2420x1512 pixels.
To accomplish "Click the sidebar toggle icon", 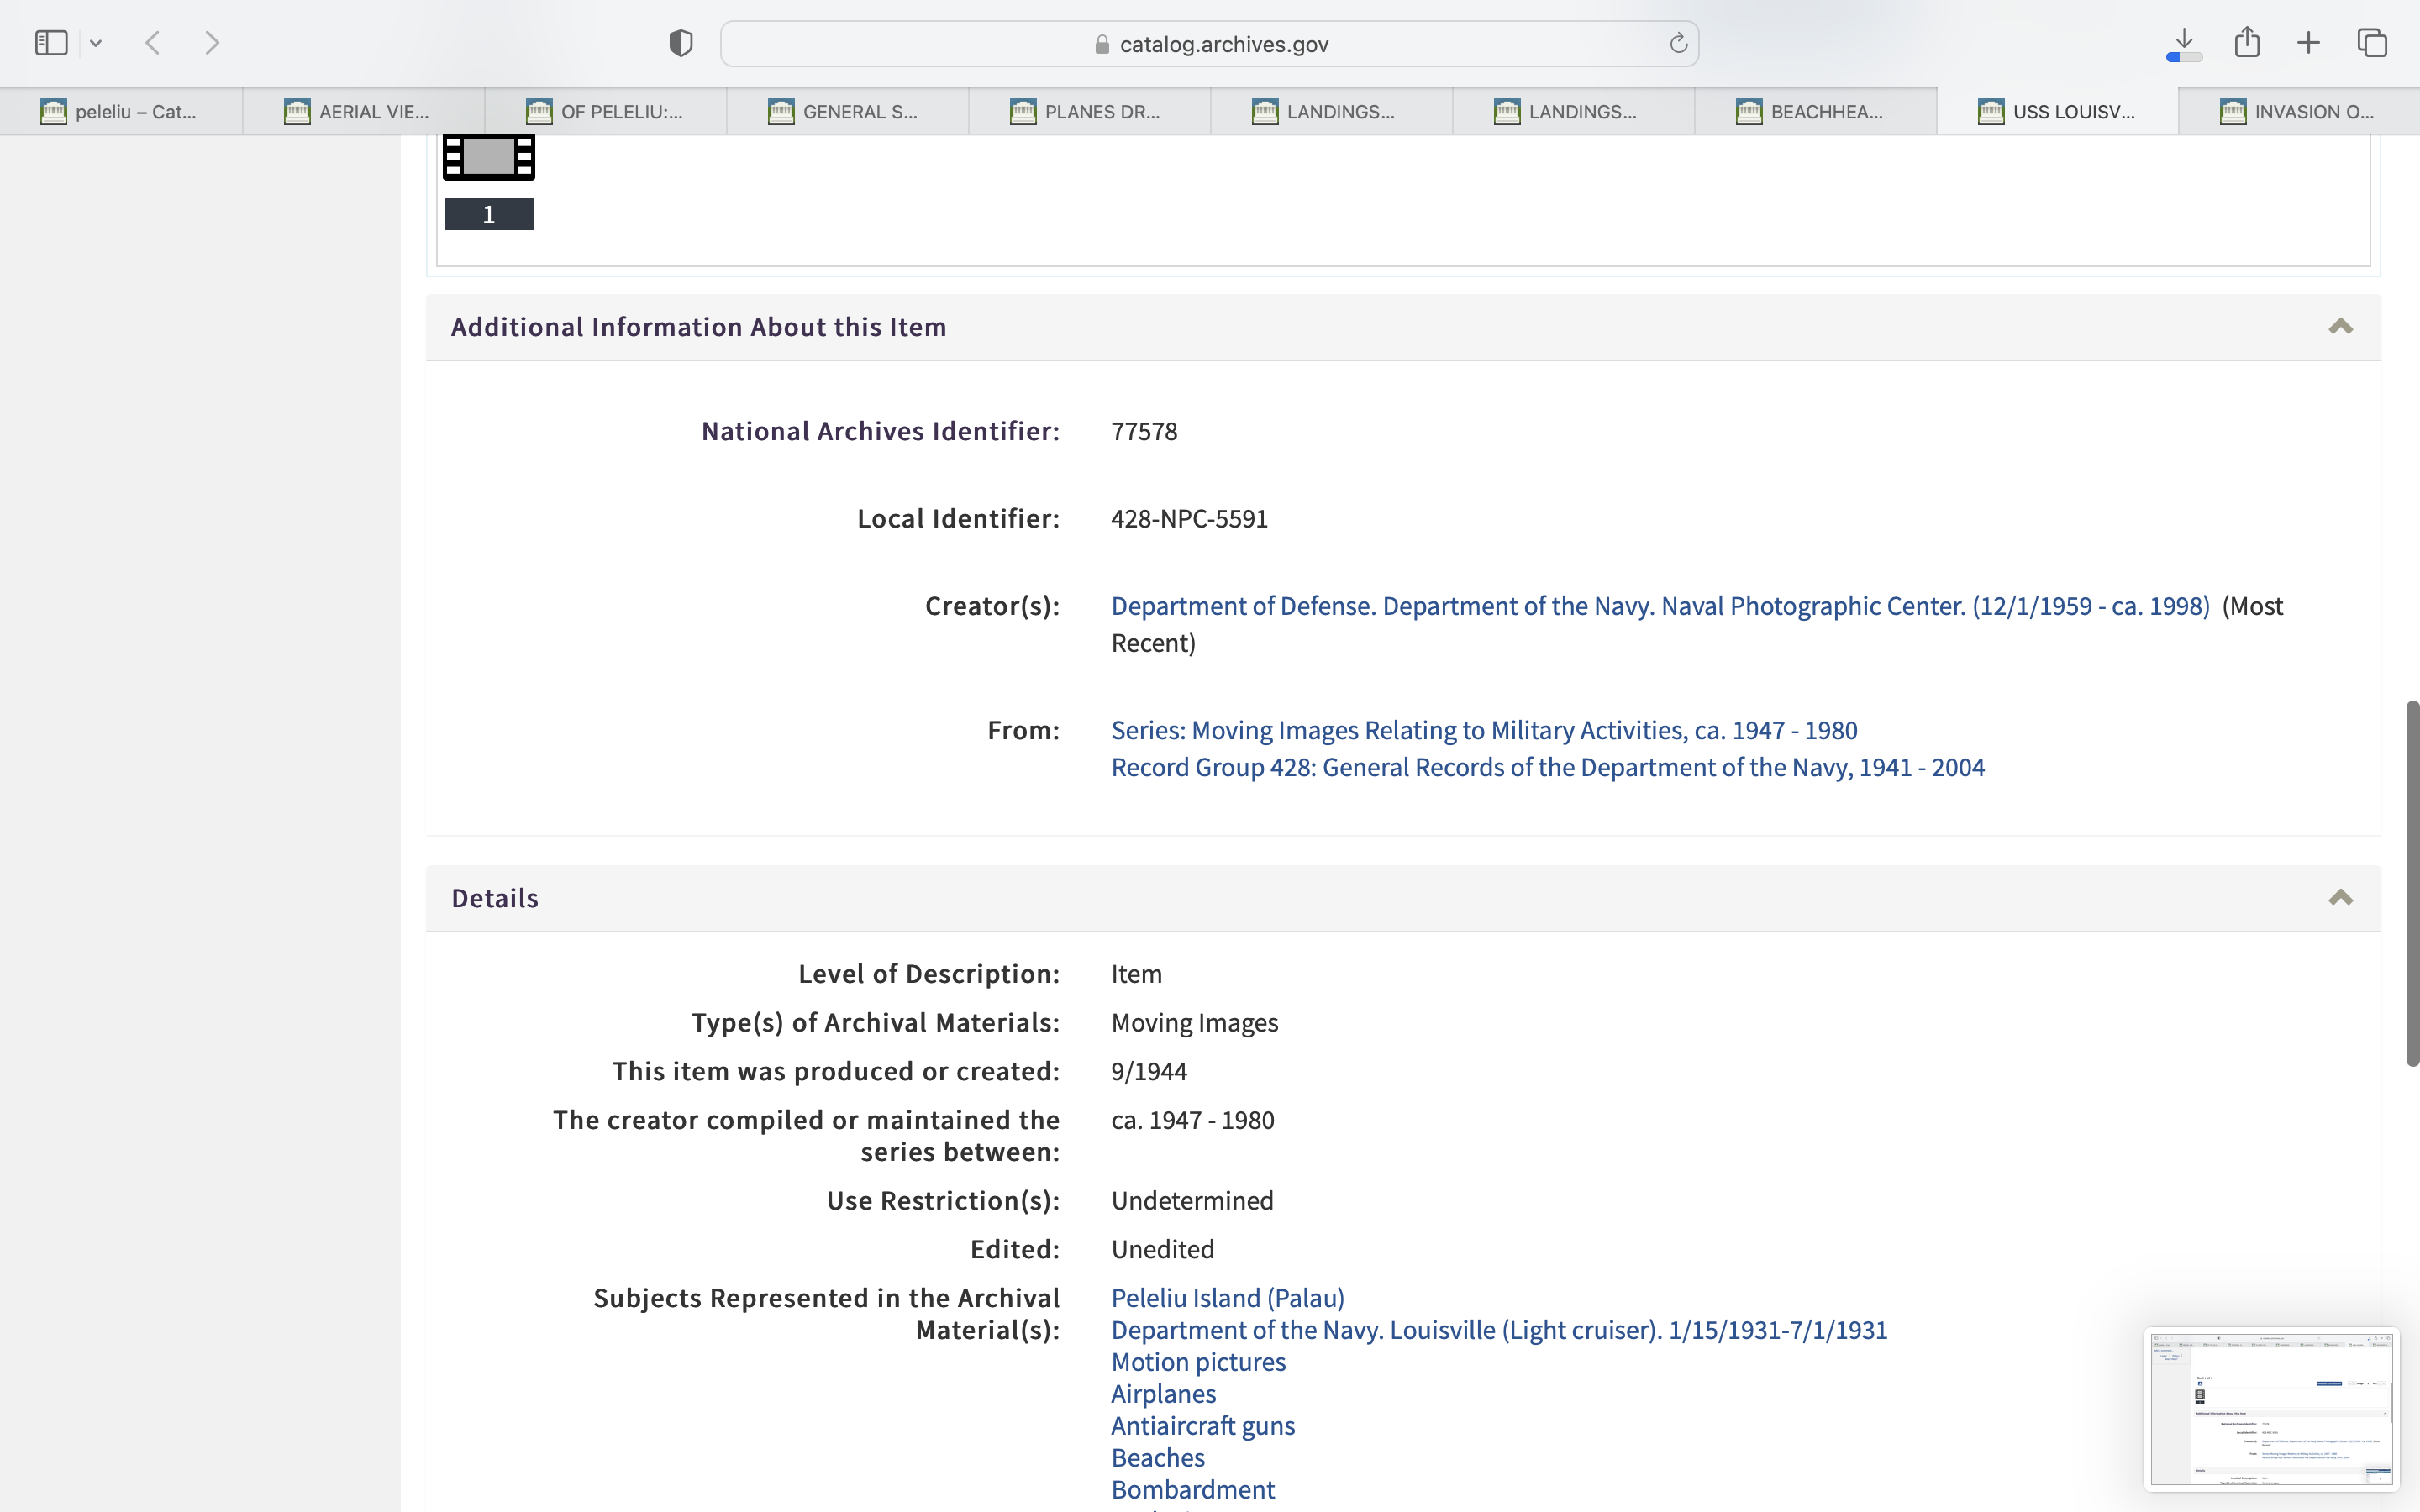I will click(51, 43).
